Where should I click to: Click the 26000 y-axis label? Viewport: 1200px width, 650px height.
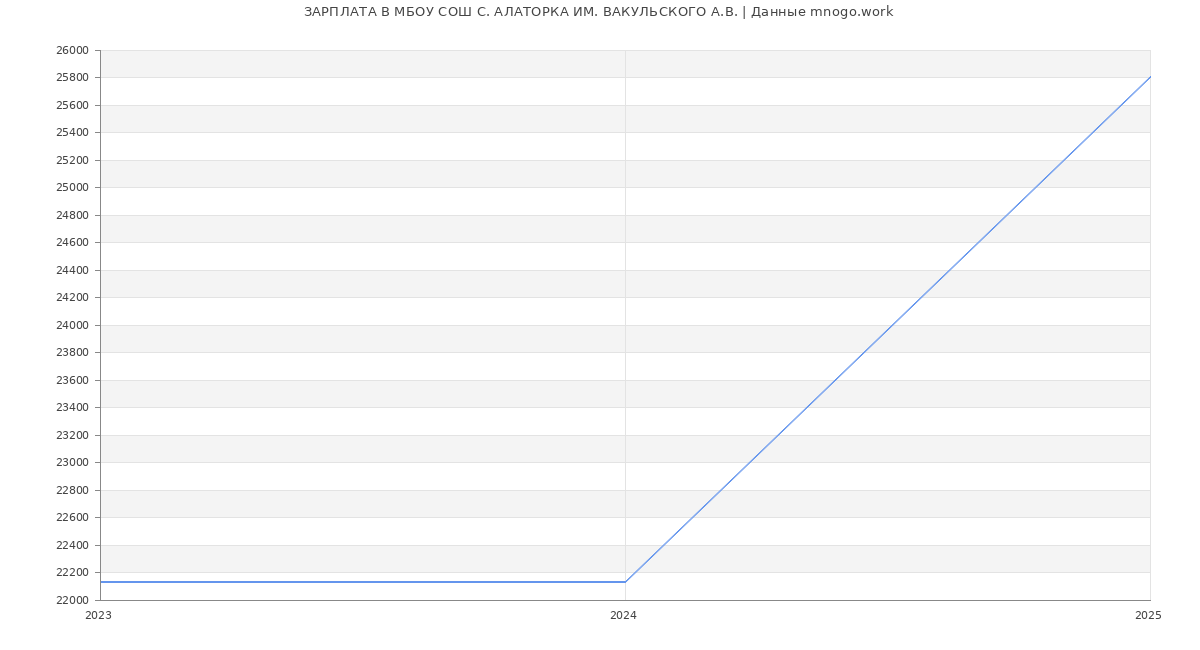pos(72,50)
